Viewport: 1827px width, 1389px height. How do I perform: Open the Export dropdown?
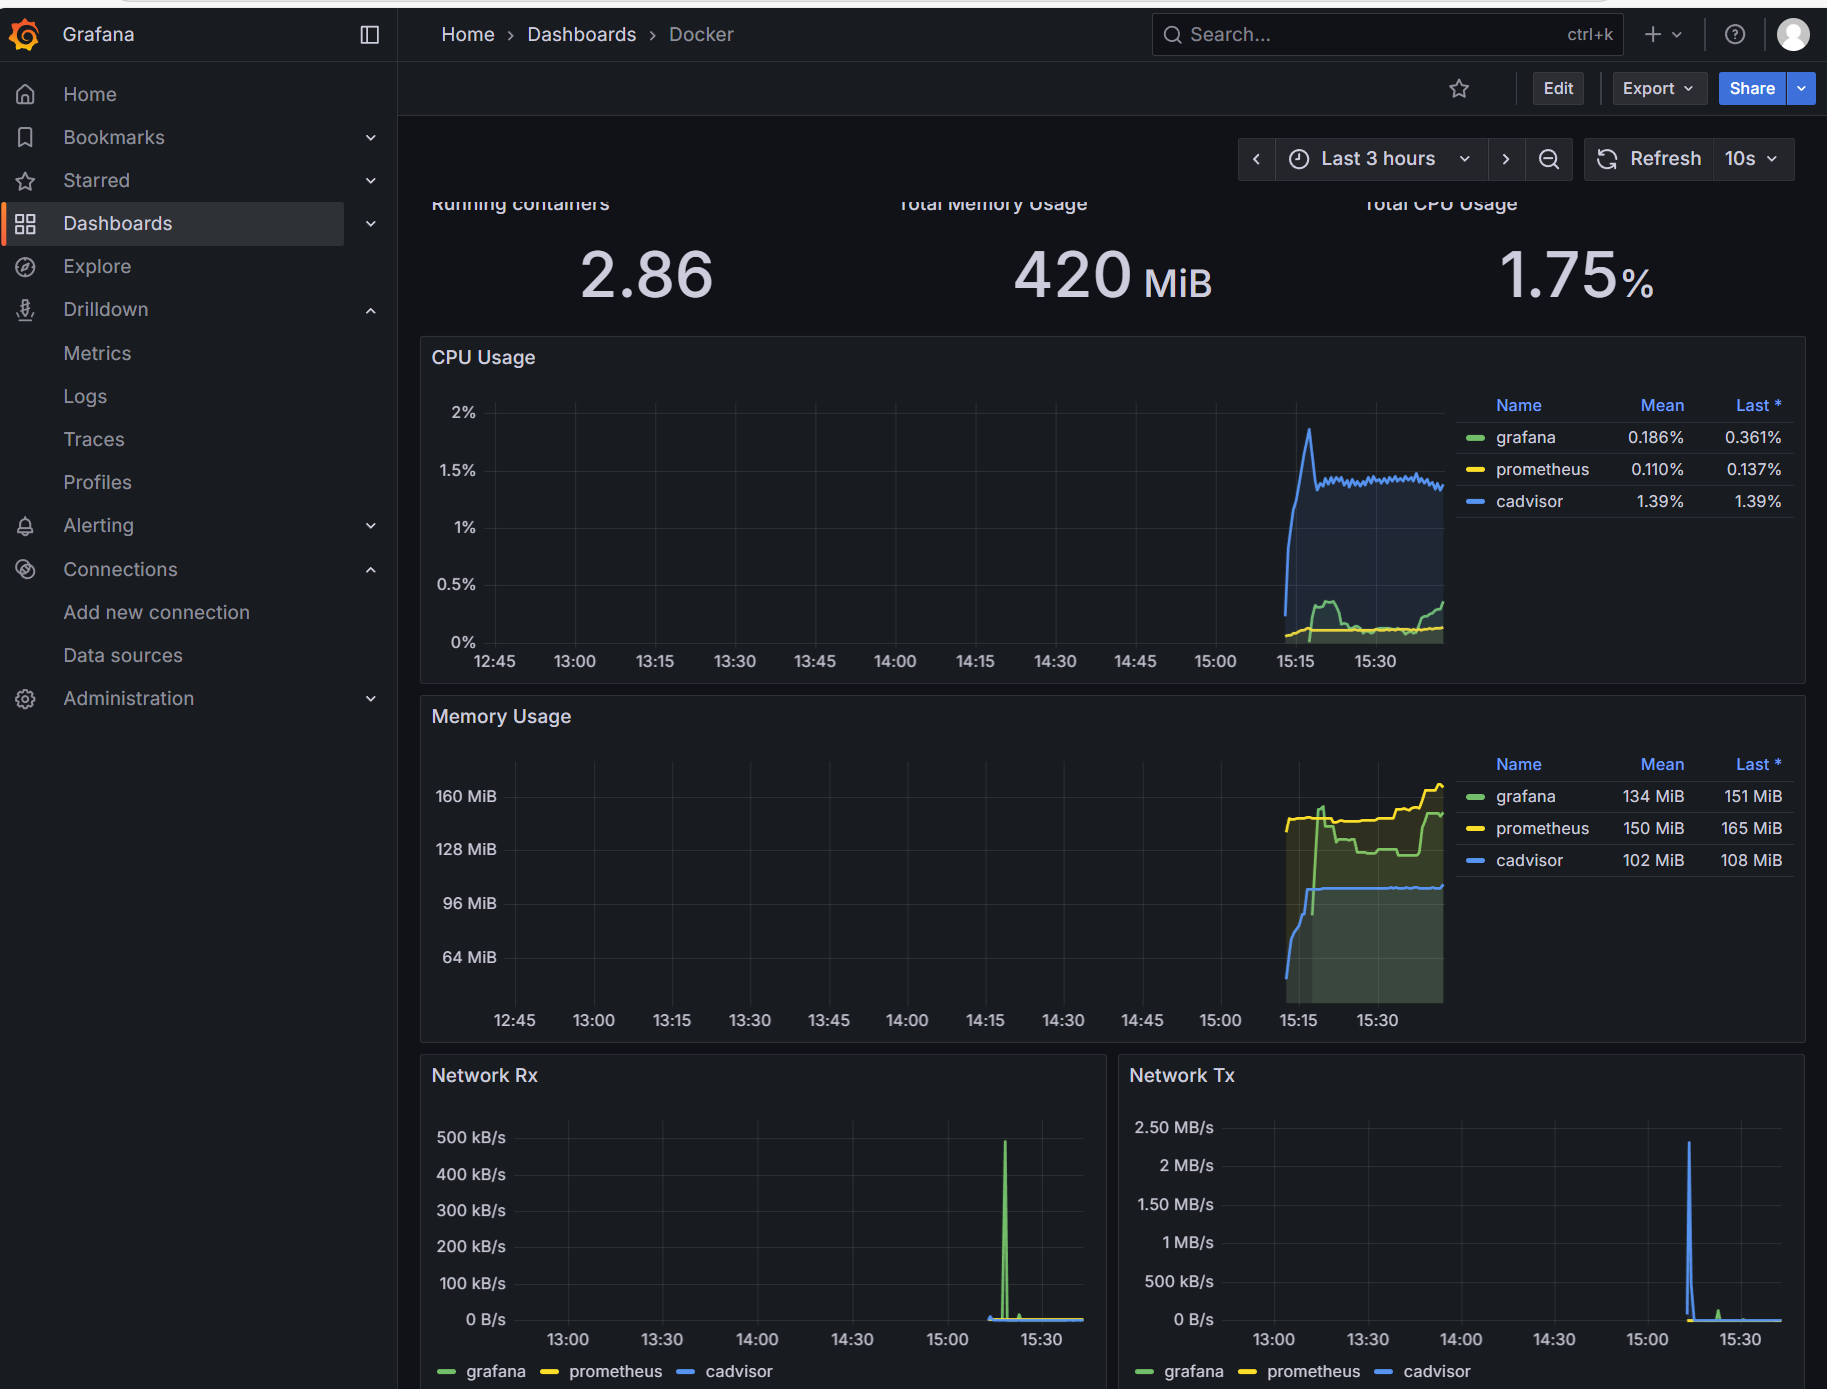click(x=1658, y=89)
